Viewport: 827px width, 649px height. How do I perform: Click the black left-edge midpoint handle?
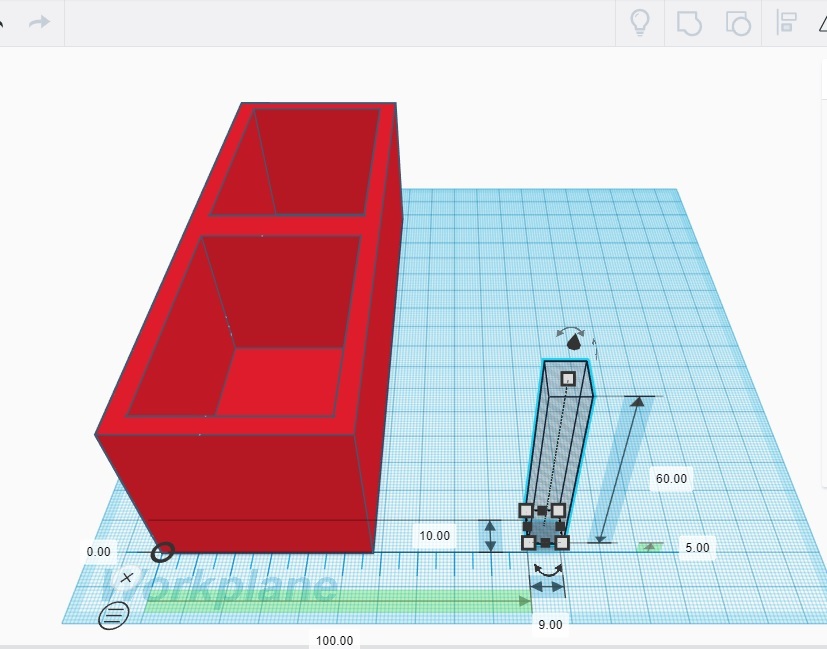[527, 526]
